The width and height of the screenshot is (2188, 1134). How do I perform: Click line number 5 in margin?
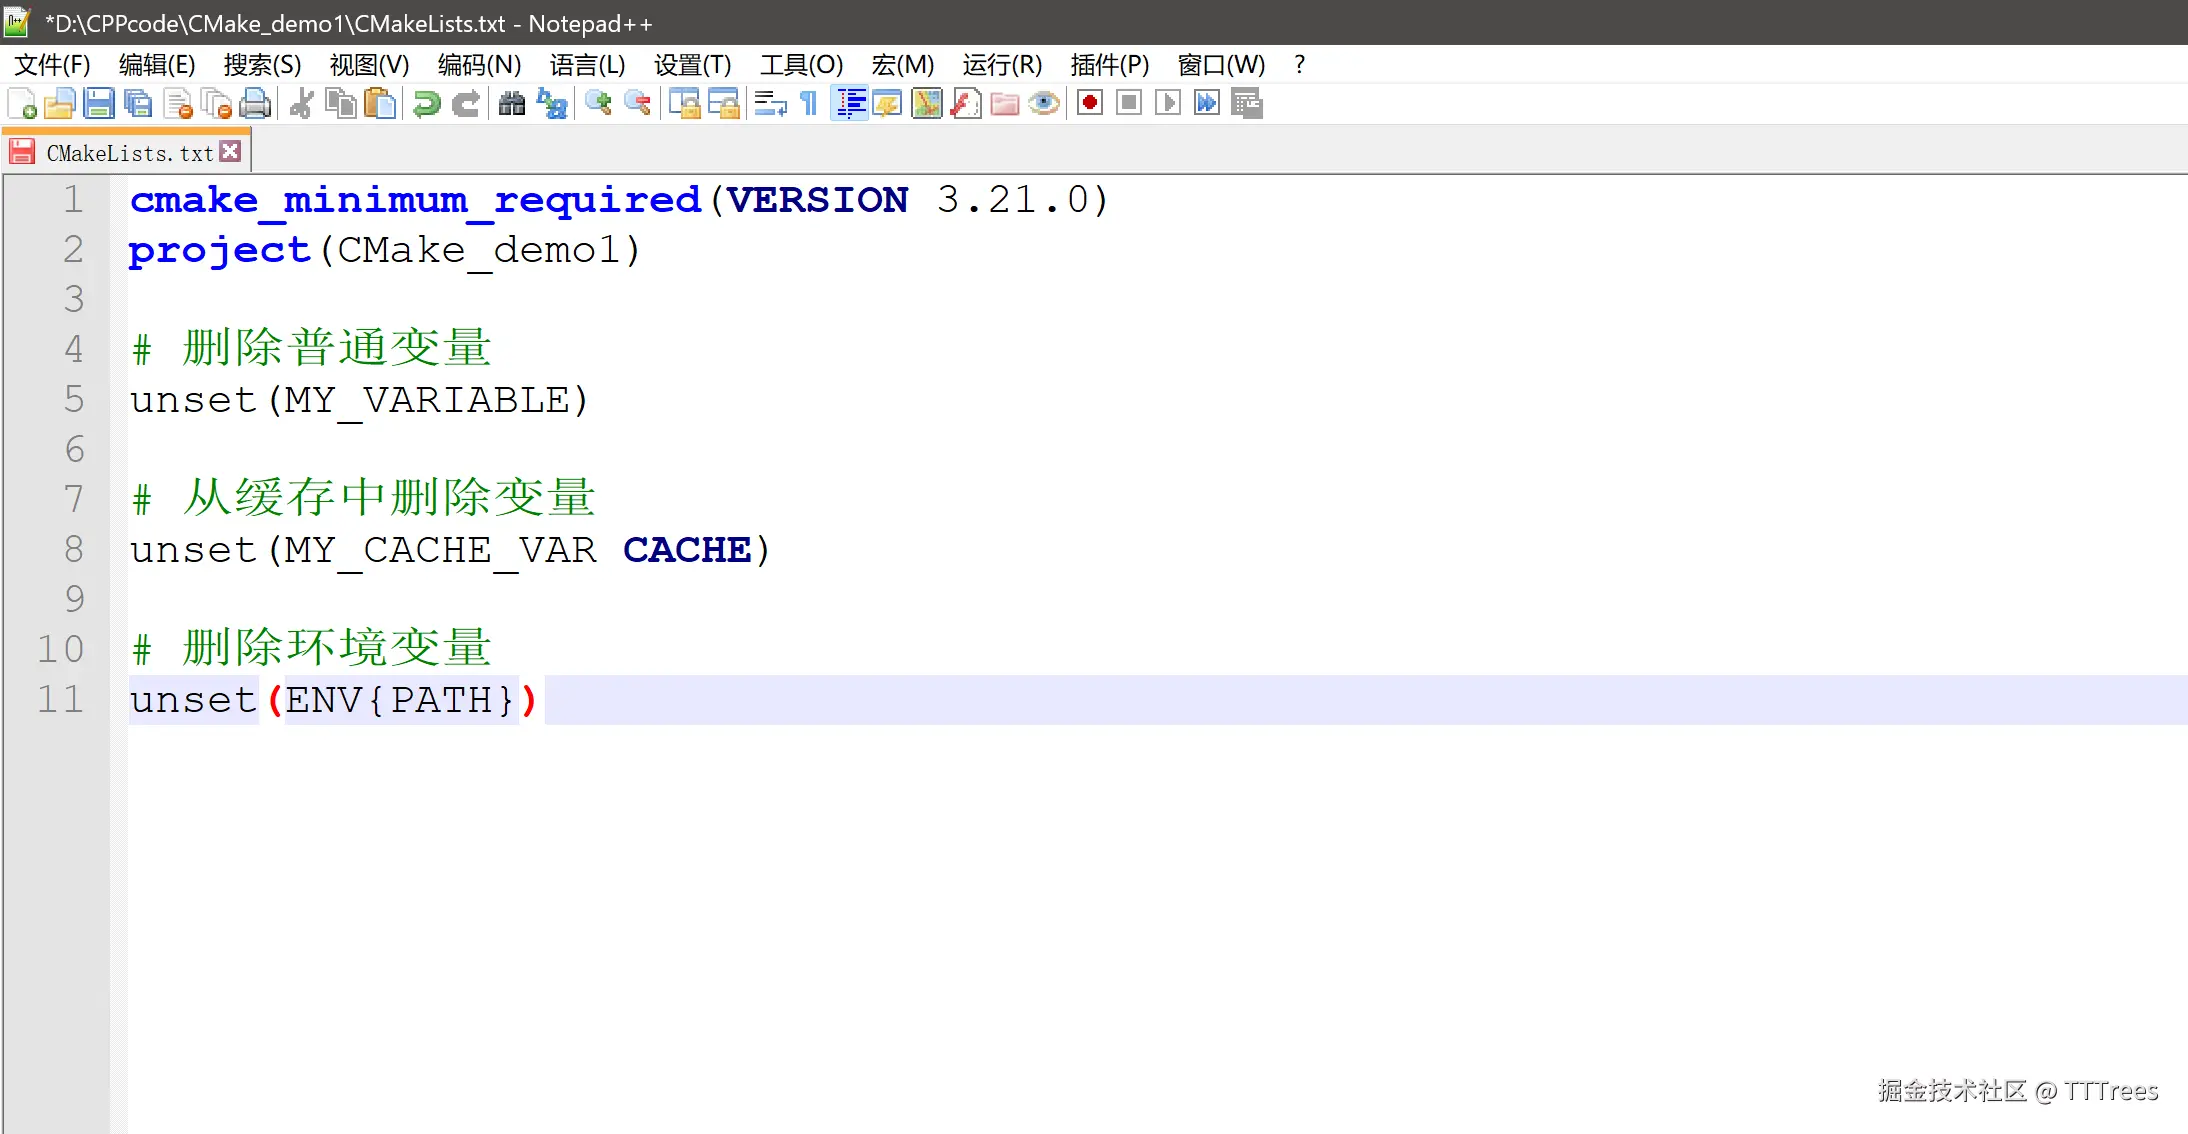coord(74,399)
